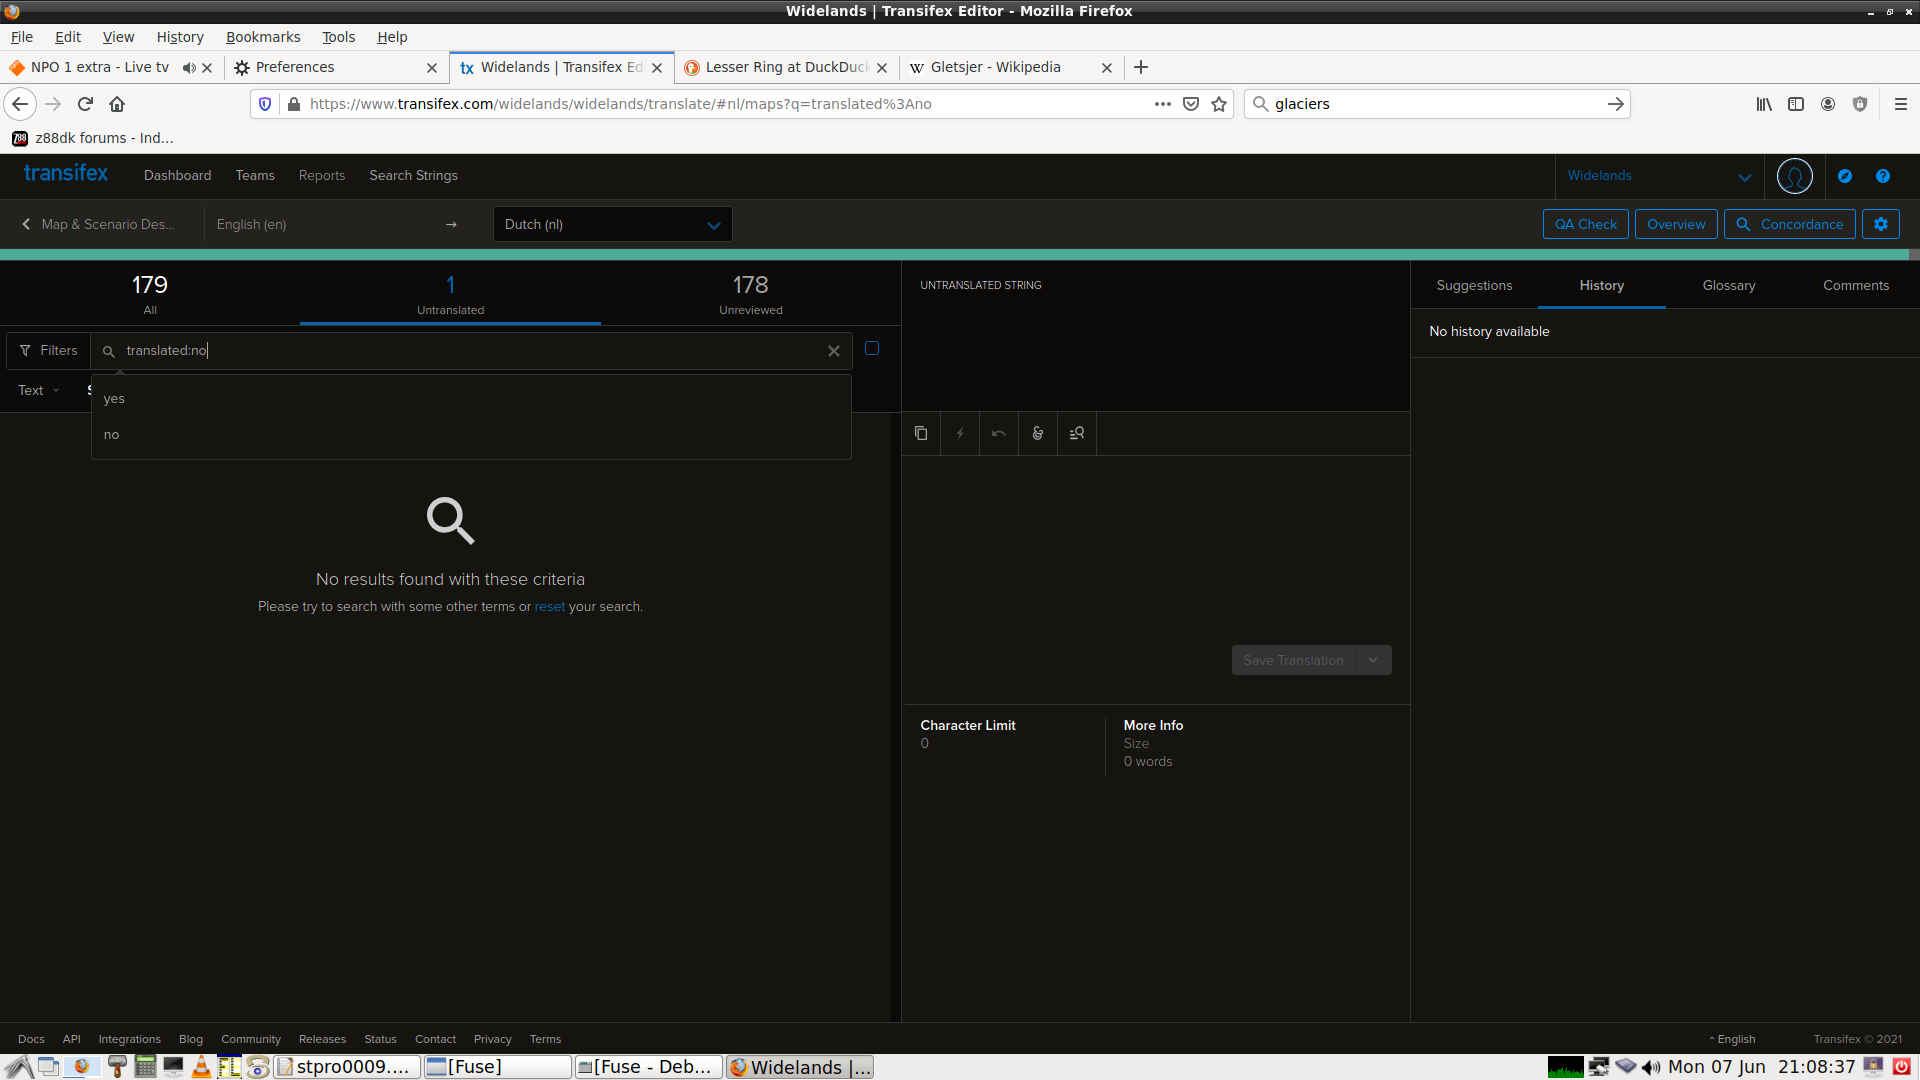Click the machine translation lightning icon
The width and height of the screenshot is (1920, 1080).
point(960,434)
